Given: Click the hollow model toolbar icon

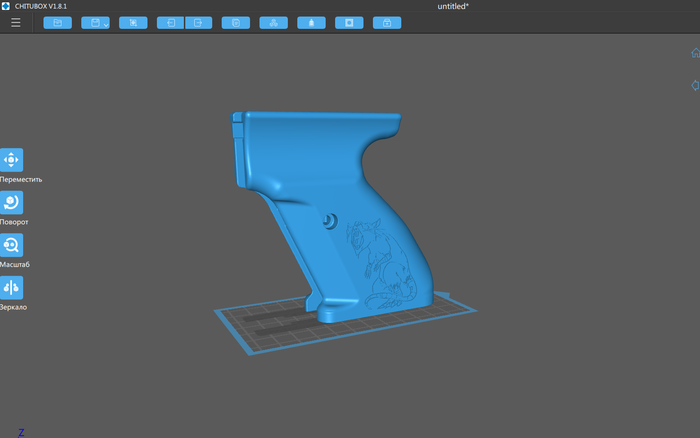Looking at the screenshot, I should tap(311, 22).
